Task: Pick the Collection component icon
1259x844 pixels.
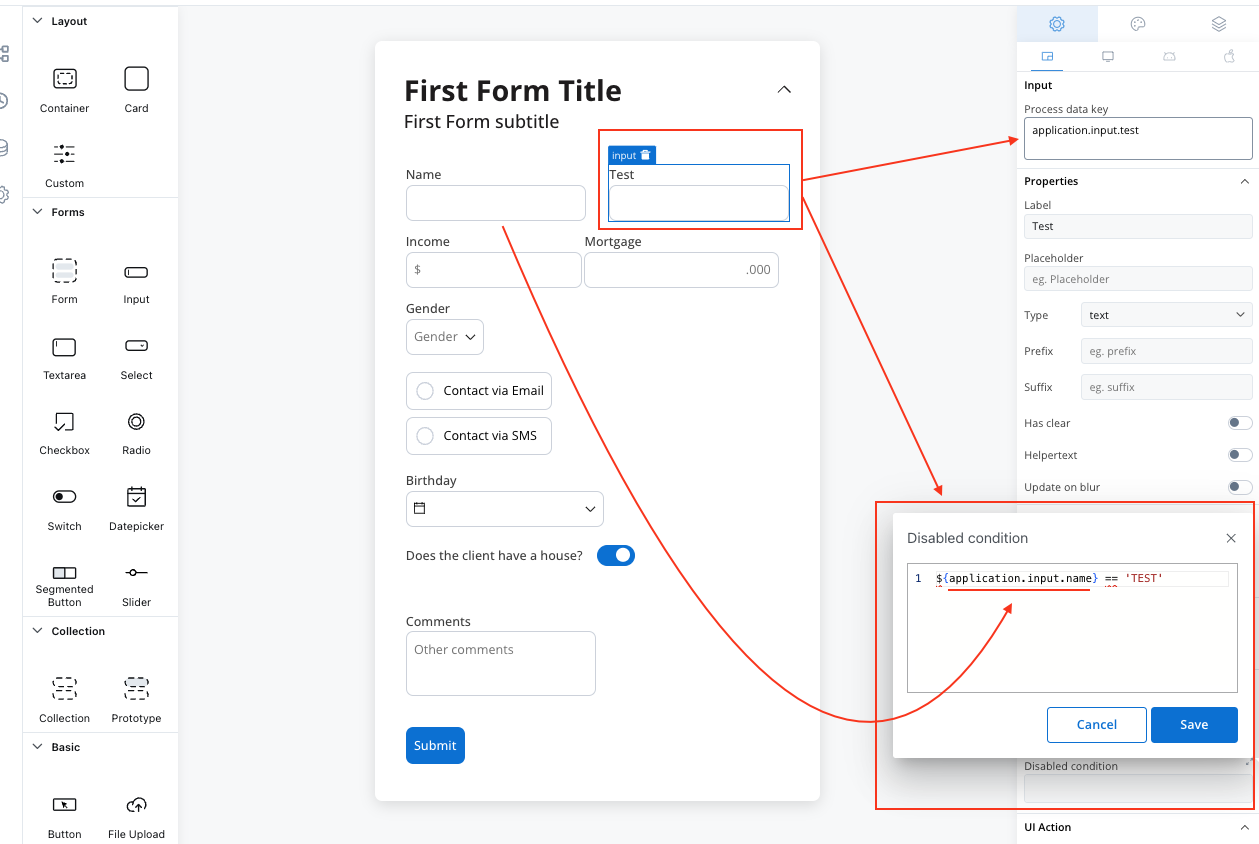Action: (x=64, y=688)
